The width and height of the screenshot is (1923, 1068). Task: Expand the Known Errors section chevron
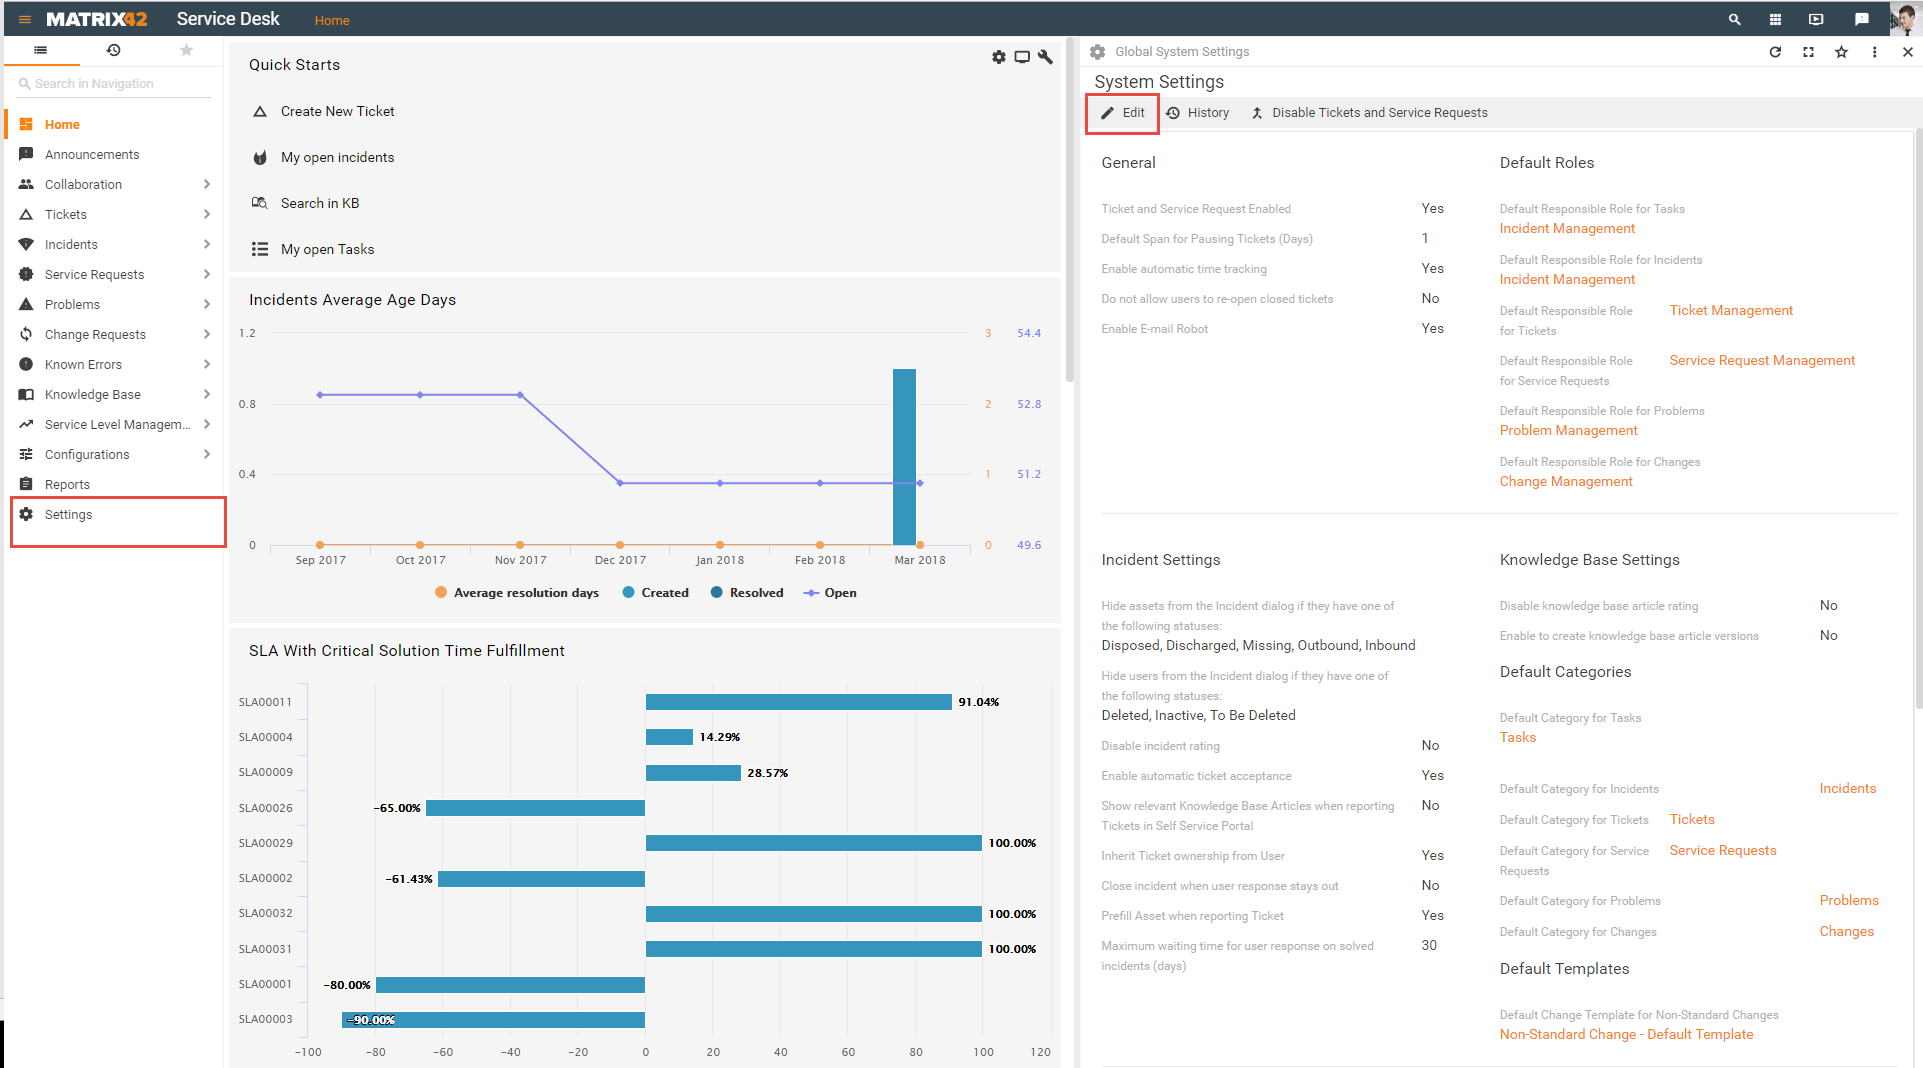pyautogui.click(x=206, y=364)
